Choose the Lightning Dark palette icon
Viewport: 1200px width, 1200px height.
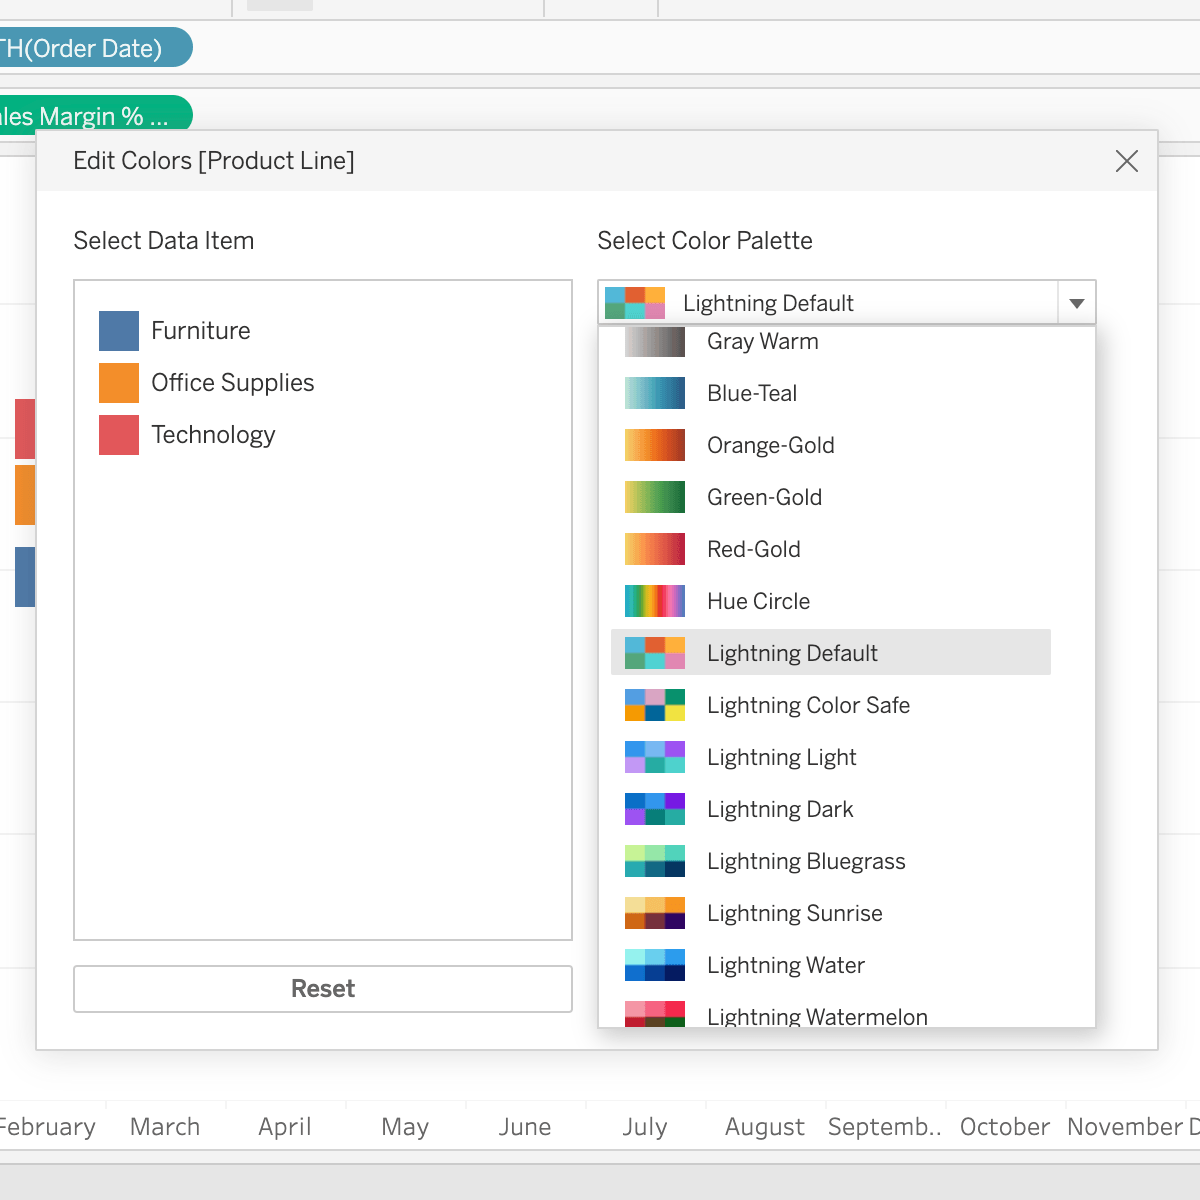(655, 809)
